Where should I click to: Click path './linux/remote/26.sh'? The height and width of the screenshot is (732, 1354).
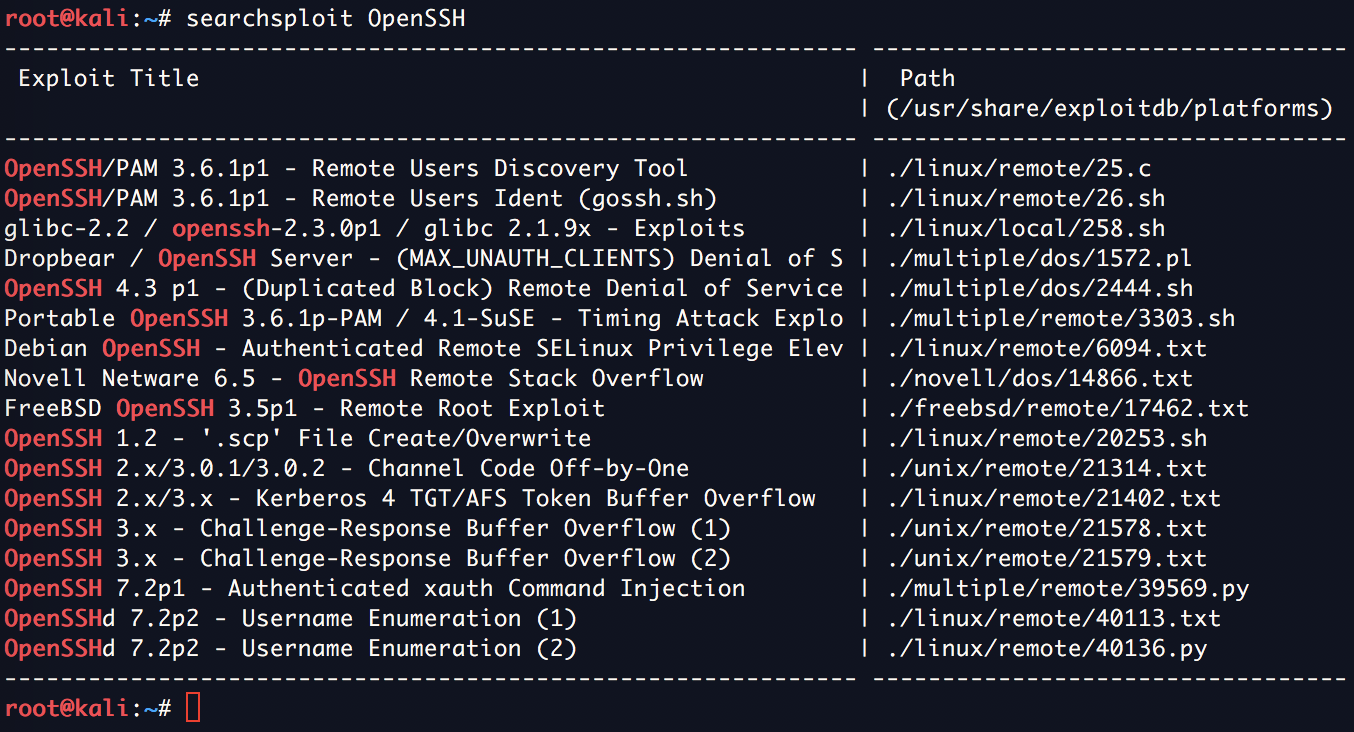click(x=1026, y=198)
